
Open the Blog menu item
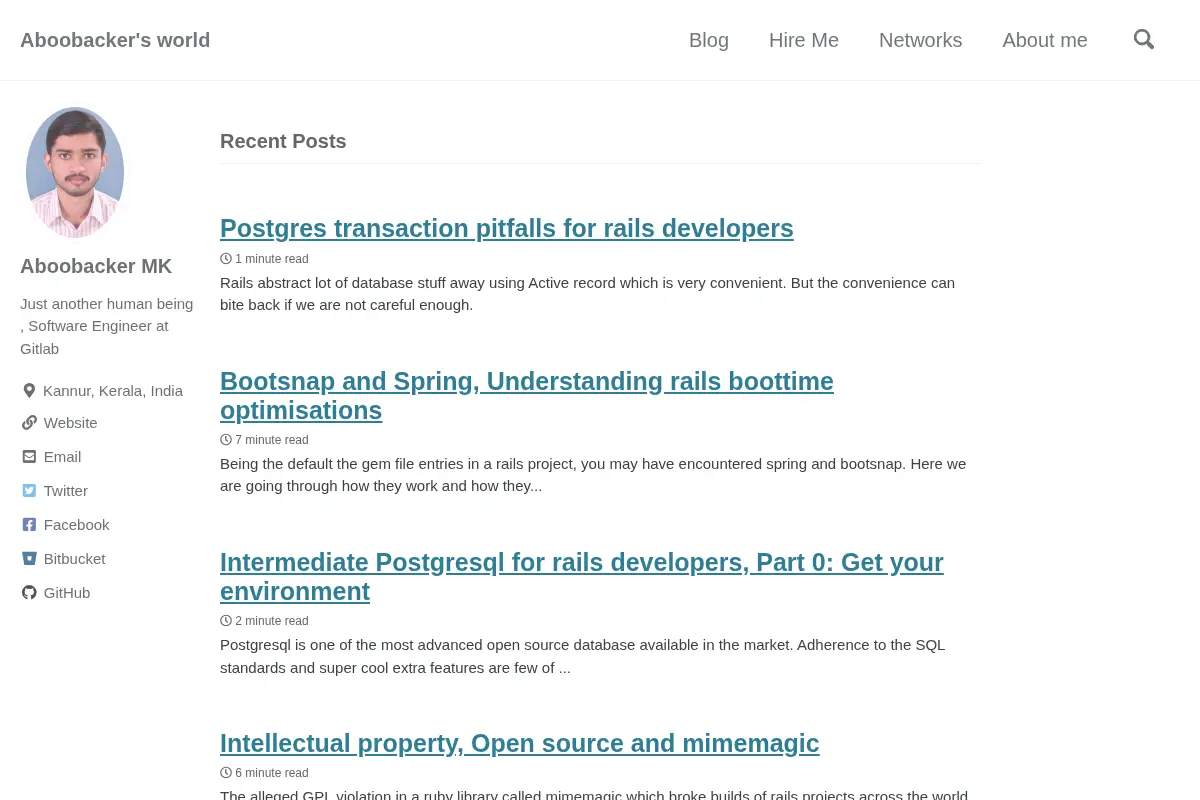[x=709, y=40]
